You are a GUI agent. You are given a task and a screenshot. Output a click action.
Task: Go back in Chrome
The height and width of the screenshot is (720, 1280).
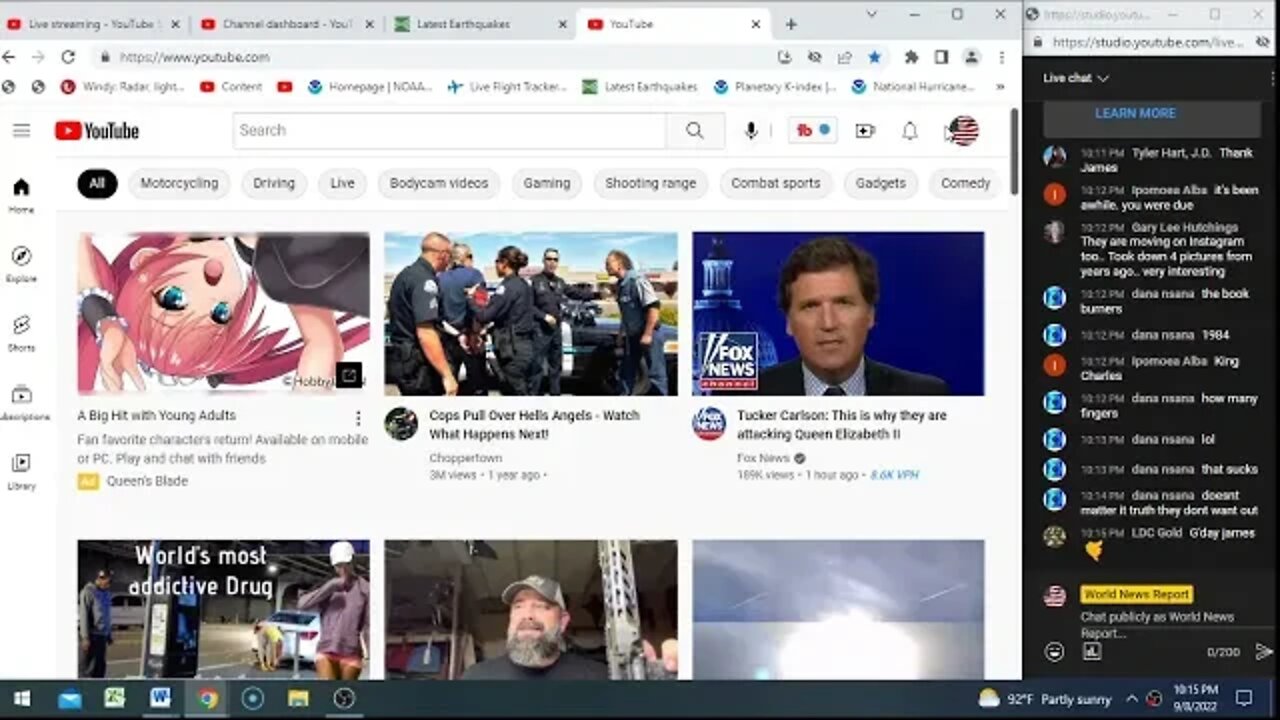click(9, 57)
